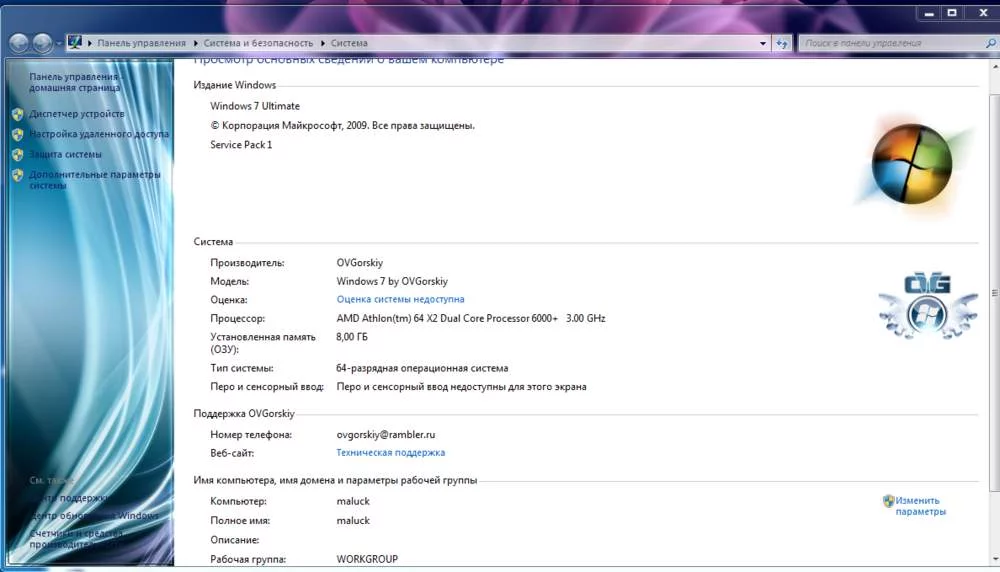1000x572 pixels.
Task: Open "Техническая поддержка" website link
Action: pos(391,453)
